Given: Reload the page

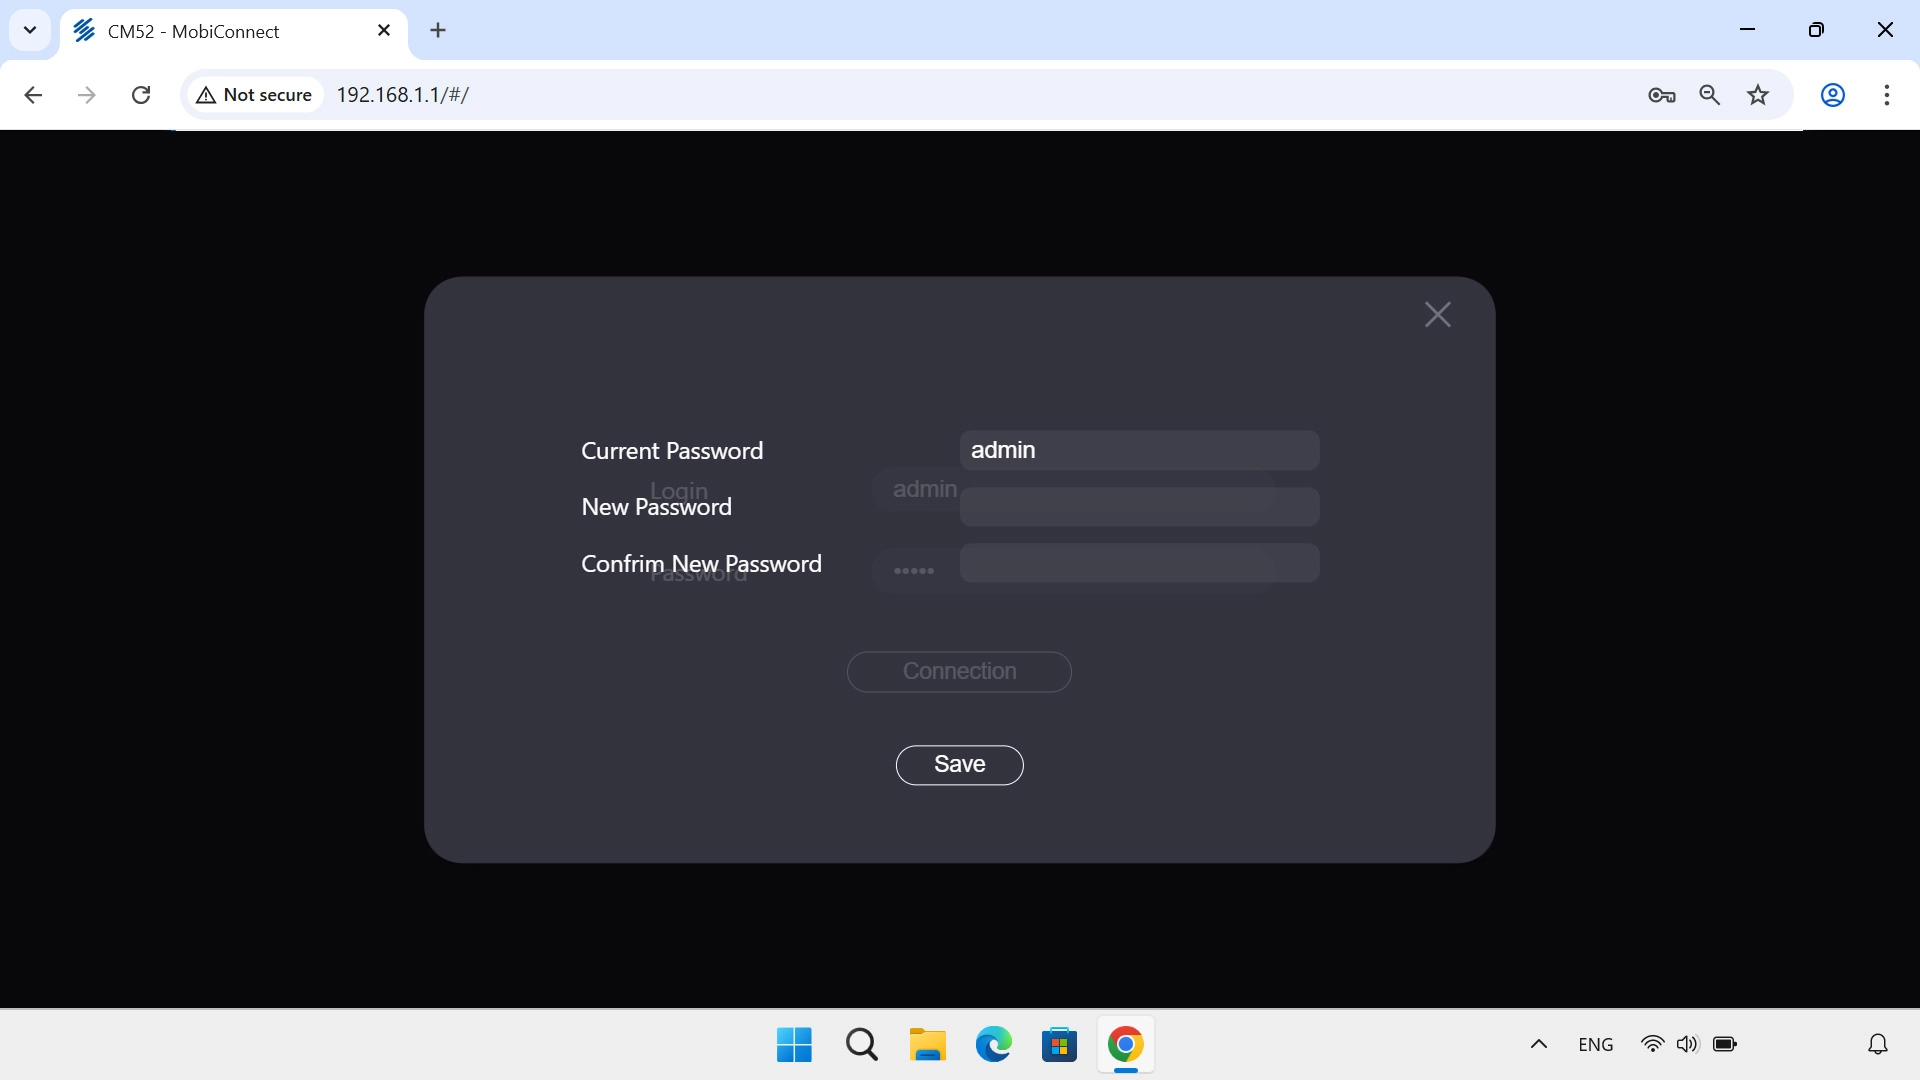Looking at the screenshot, I should 141,95.
